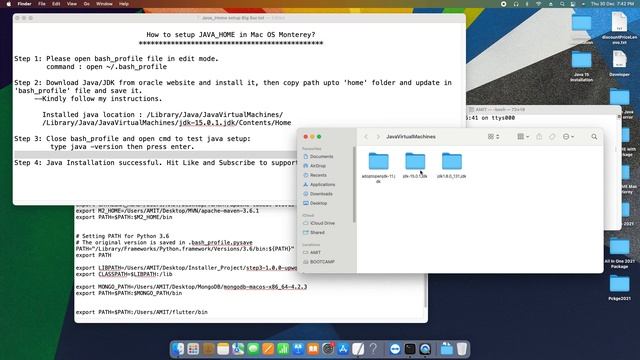
Task: Open Launchpad from the Dock
Action: pyautogui.click(x=193, y=349)
